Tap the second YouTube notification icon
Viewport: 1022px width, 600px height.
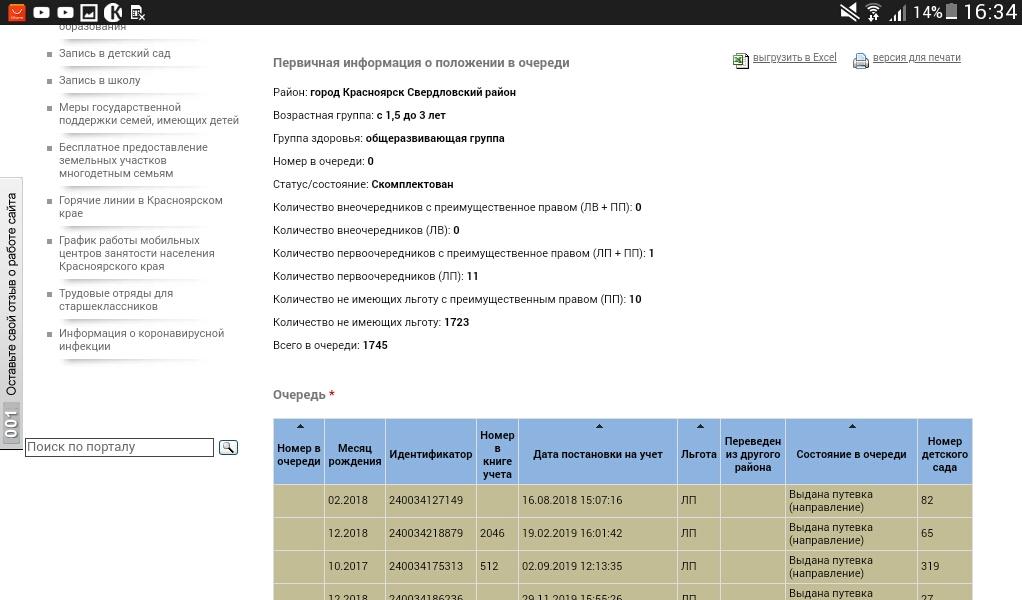coord(65,12)
